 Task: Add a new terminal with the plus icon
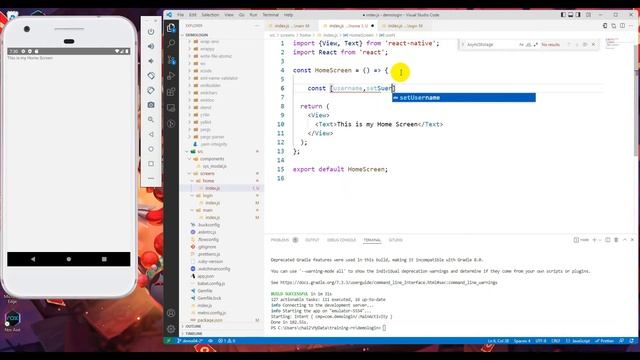(x=594, y=240)
